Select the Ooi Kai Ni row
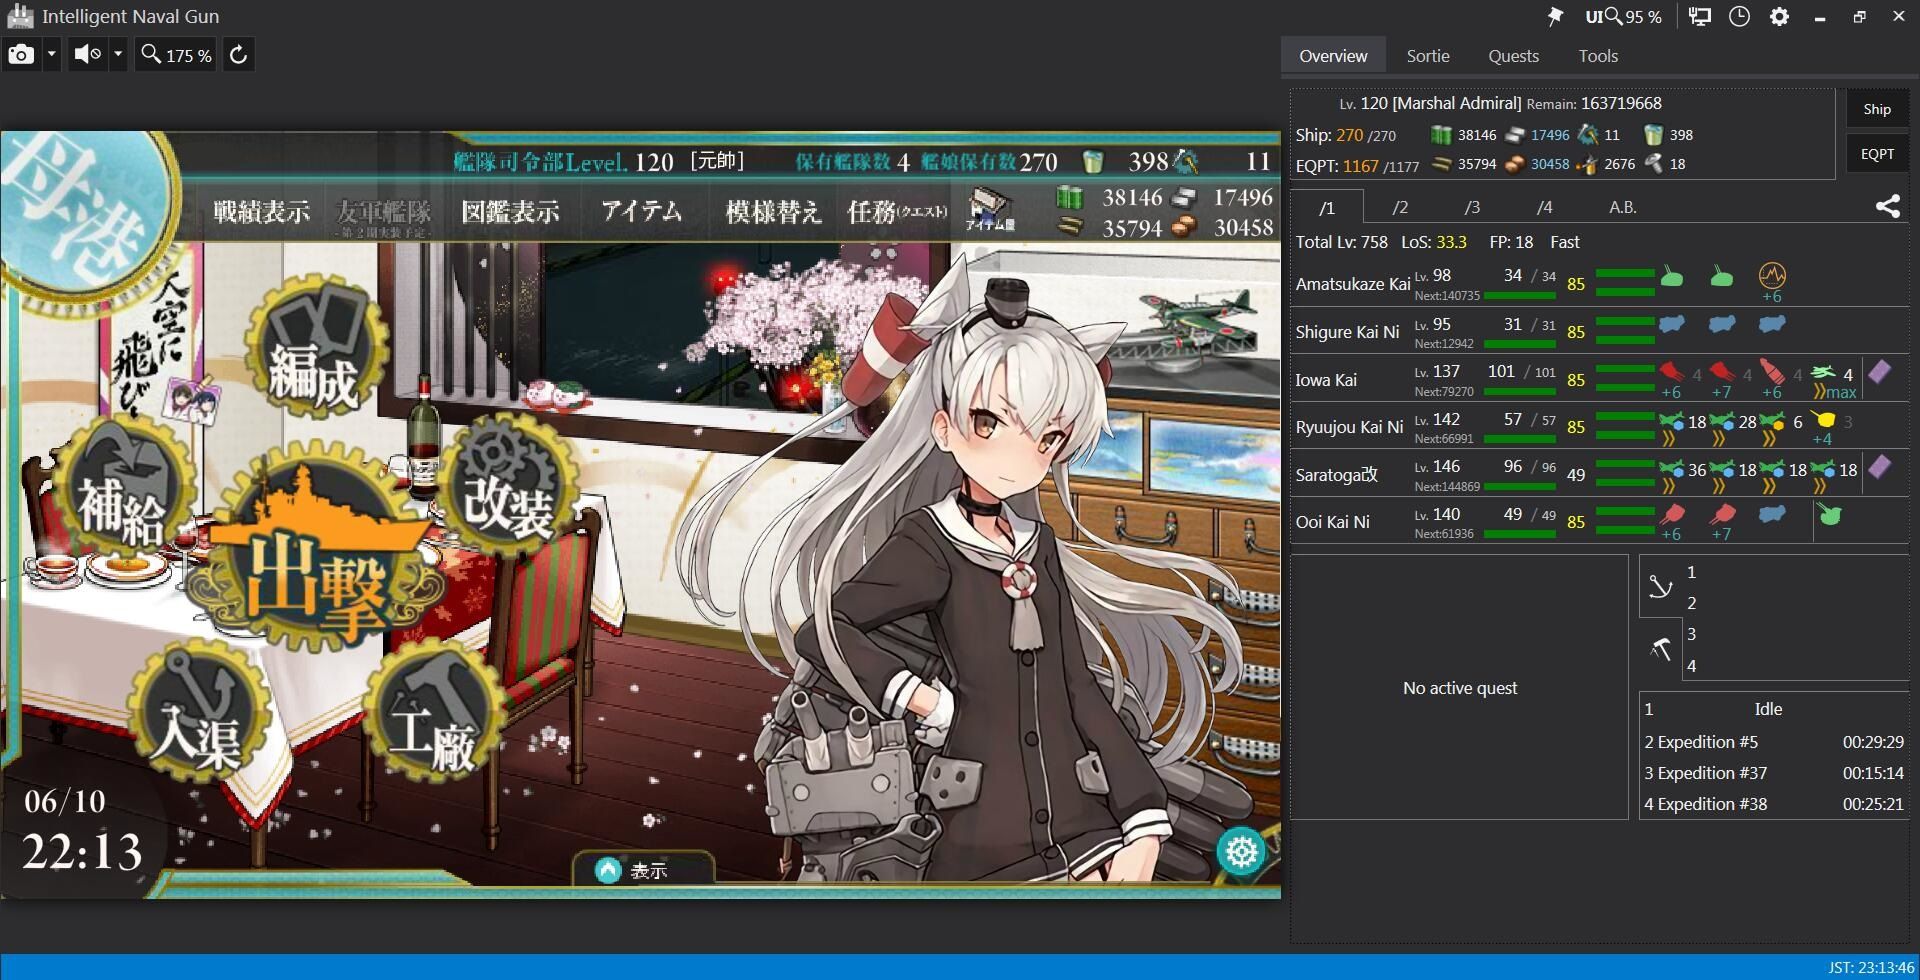Viewport: 1920px width, 980px height. coord(1599,521)
